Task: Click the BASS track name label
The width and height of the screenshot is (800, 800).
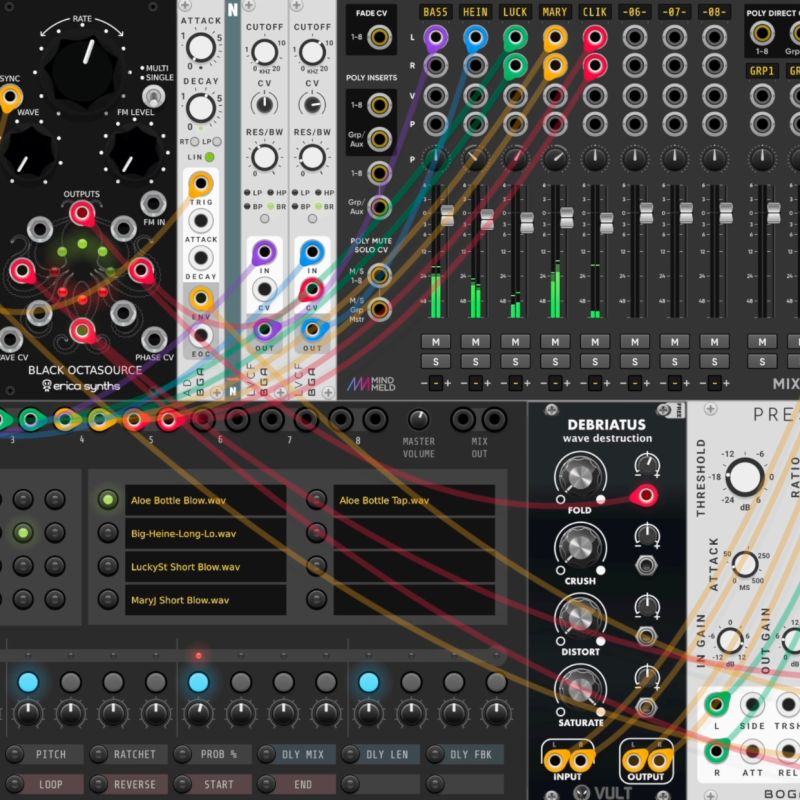Action: tap(435, 12)
